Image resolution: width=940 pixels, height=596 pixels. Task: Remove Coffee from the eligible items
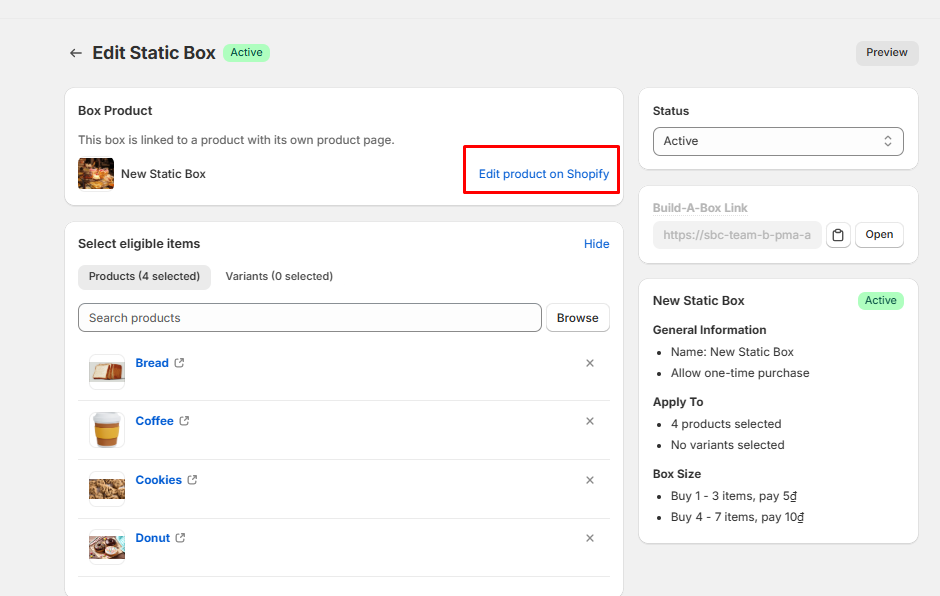(x=590, y=421)
